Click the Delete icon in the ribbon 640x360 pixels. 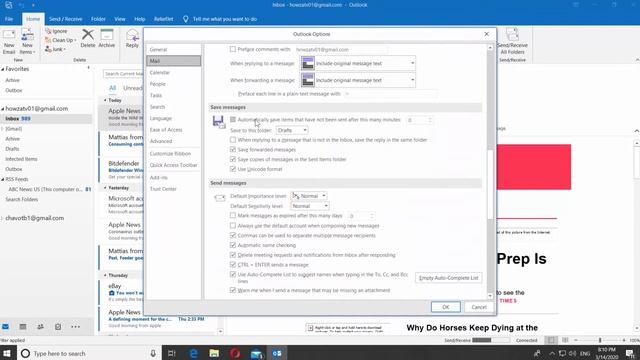point(88,35)
